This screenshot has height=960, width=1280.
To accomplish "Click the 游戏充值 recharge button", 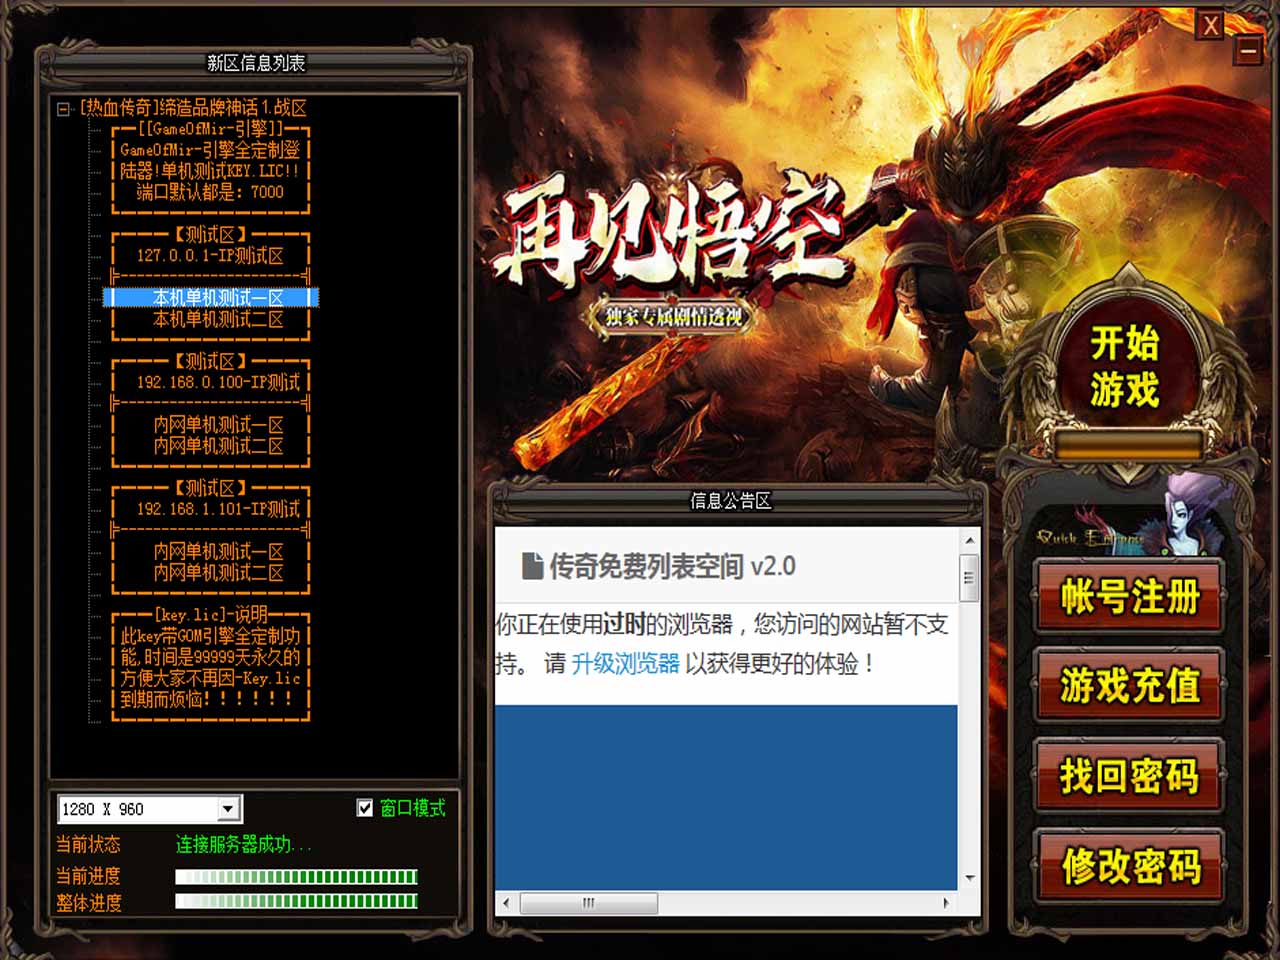I will pos(1129,686).
